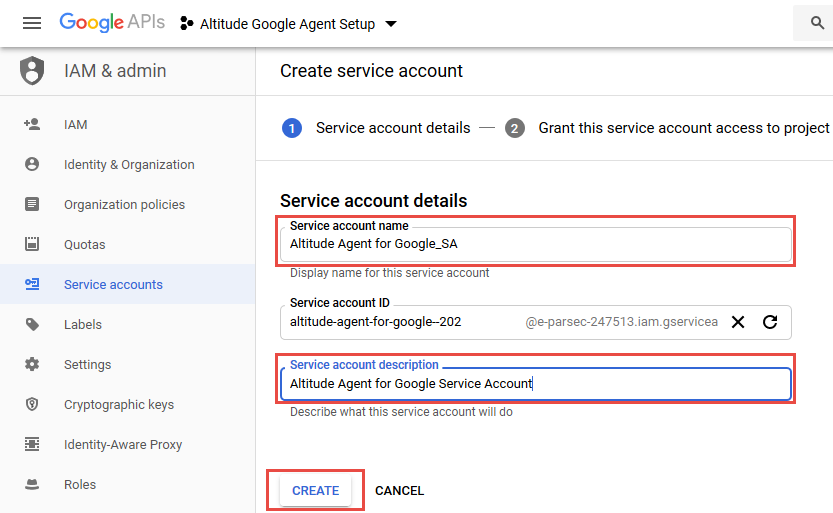Click the search magnifier icon

[x=812, y=23]
